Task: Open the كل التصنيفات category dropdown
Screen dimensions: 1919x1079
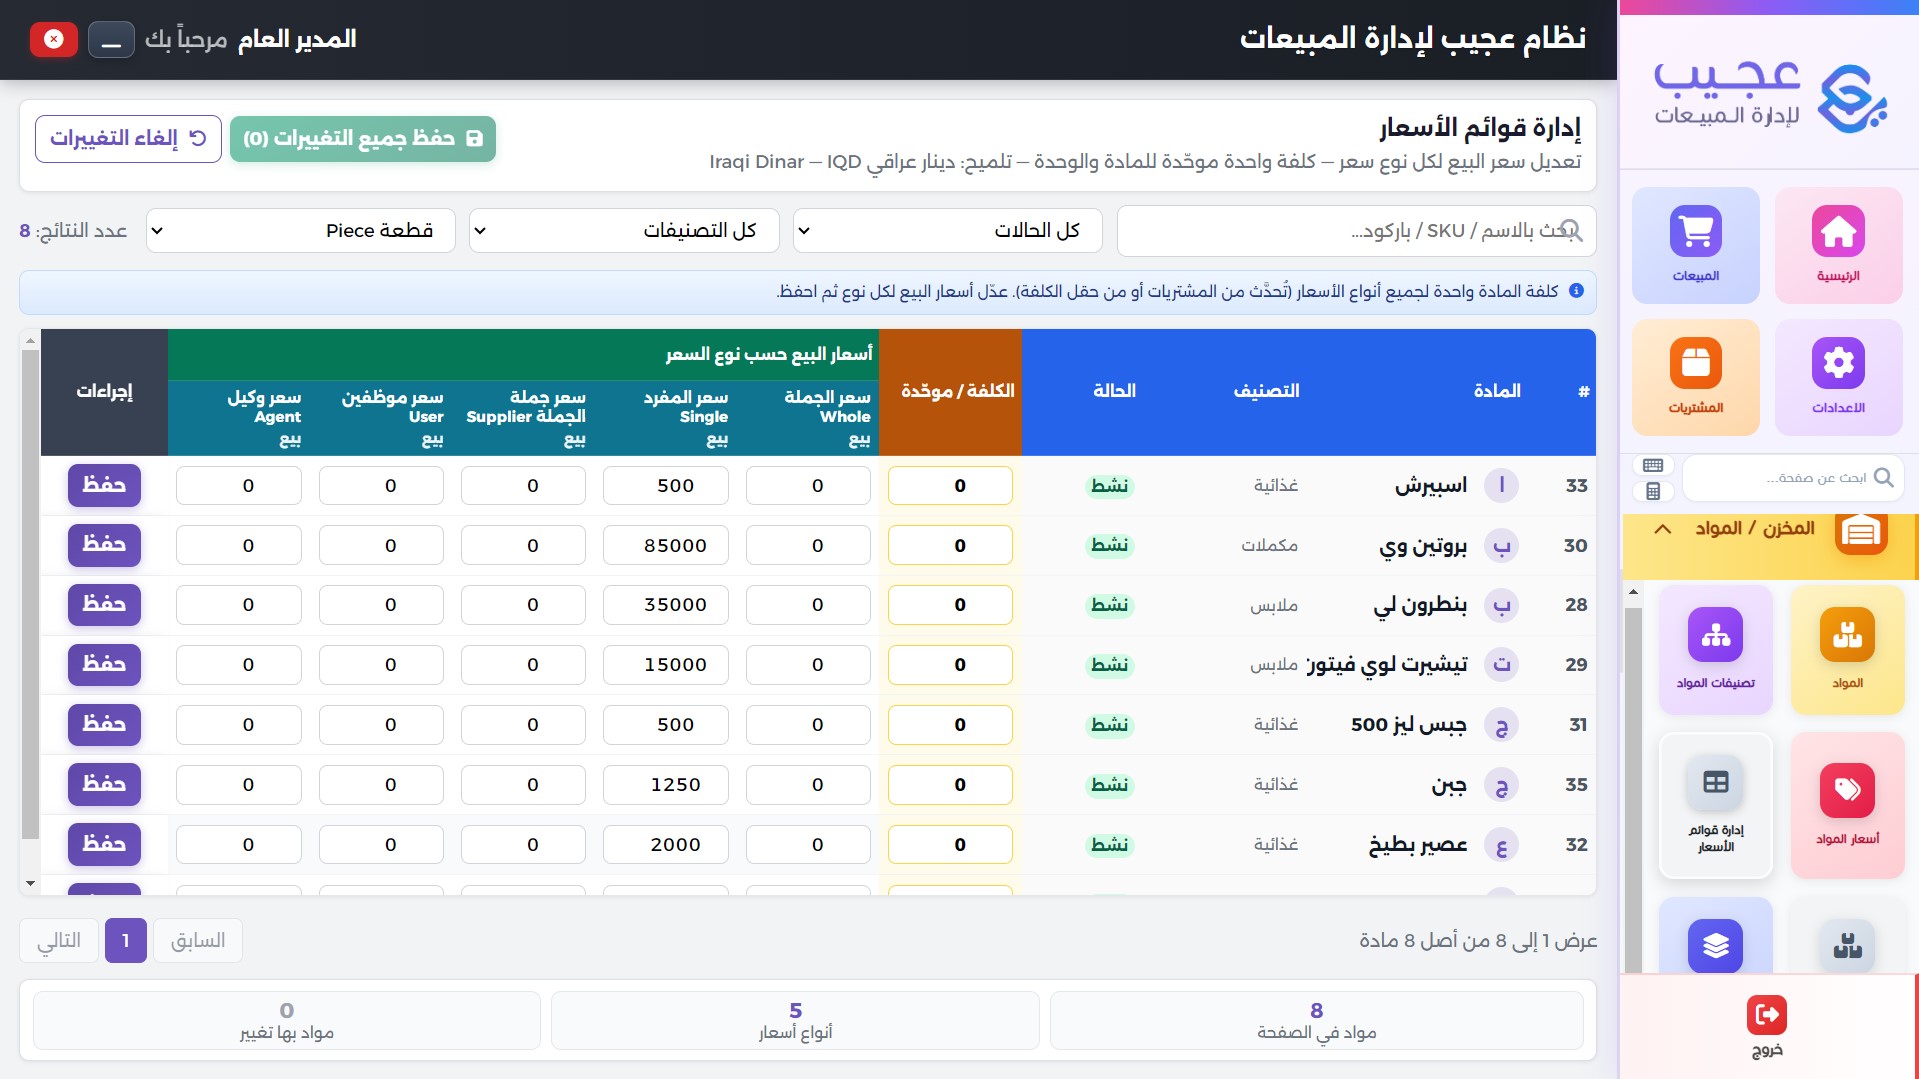Action: click(624, 230)
